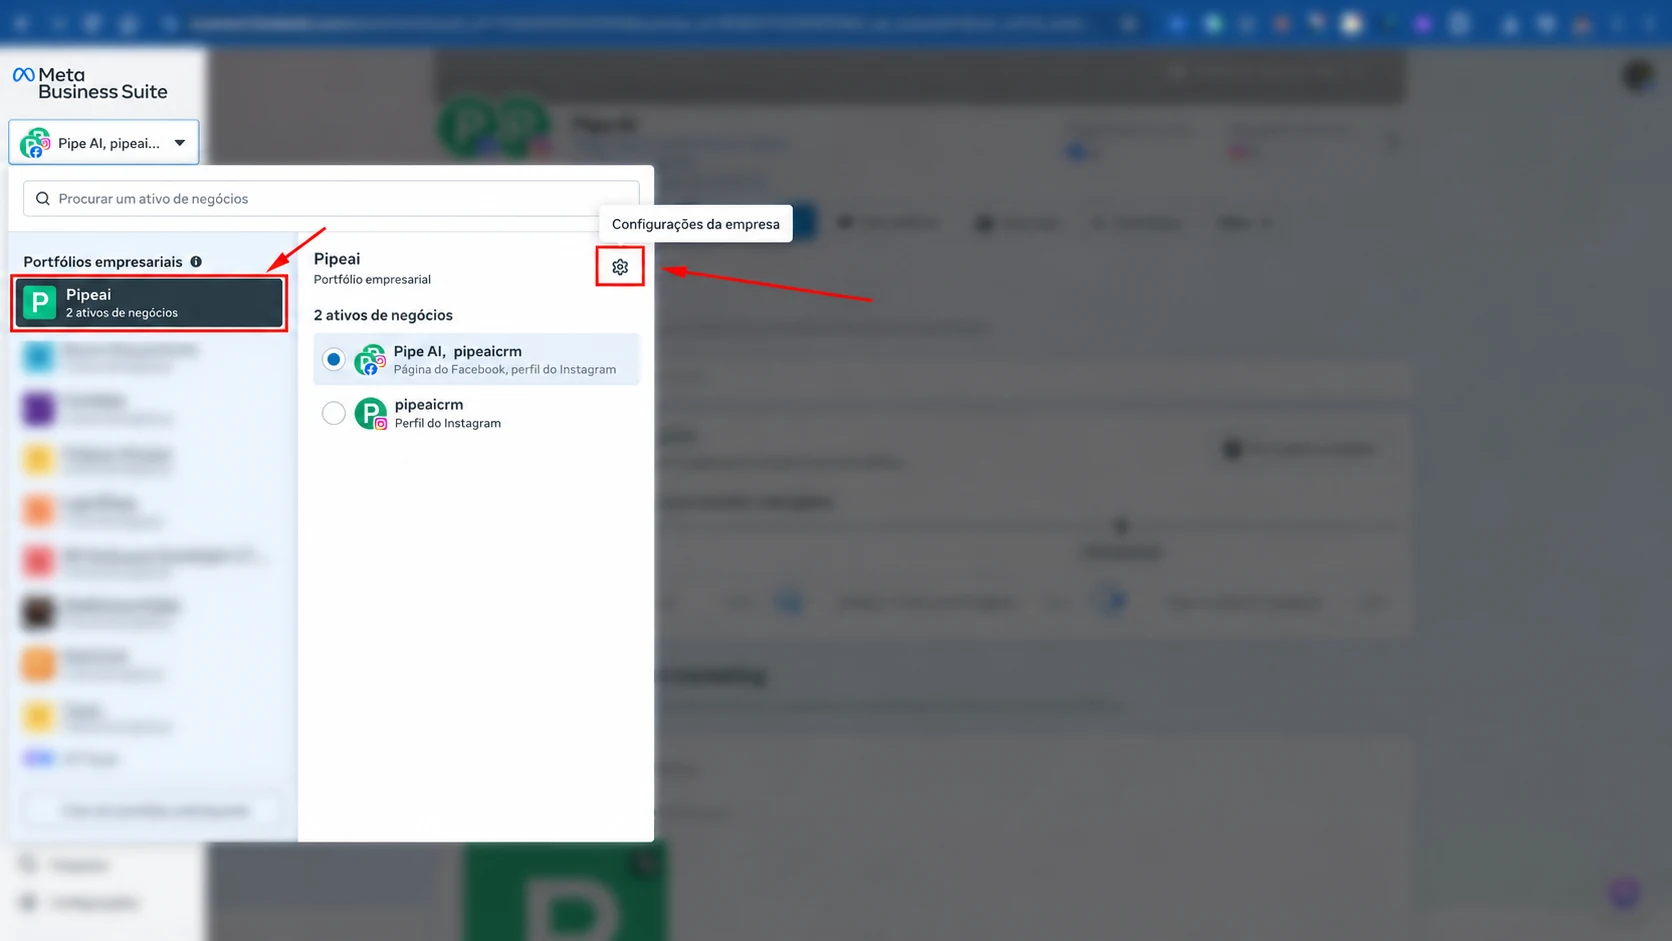Click the "2 ativos de negócios" heading

coord(383,315)
